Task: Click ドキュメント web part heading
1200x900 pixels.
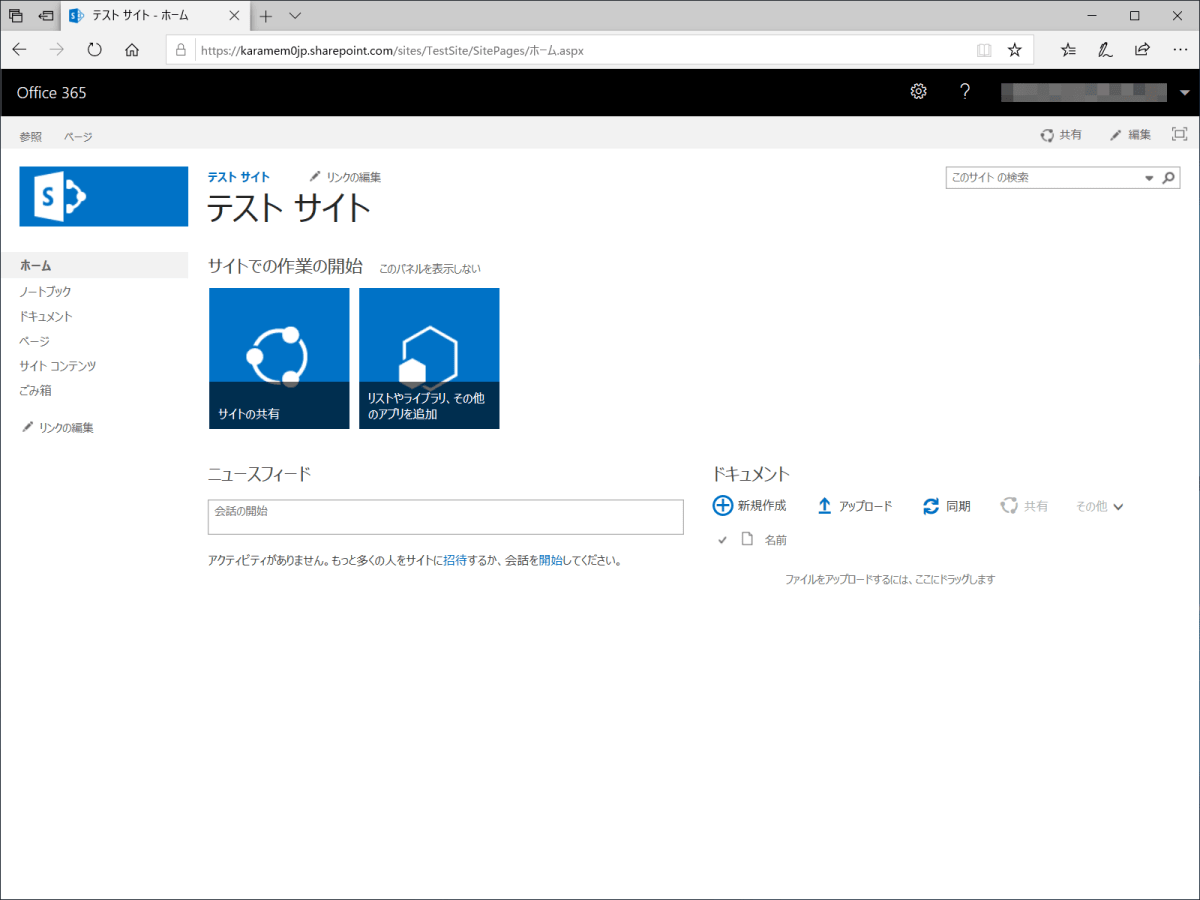Action: pos(751,474)
